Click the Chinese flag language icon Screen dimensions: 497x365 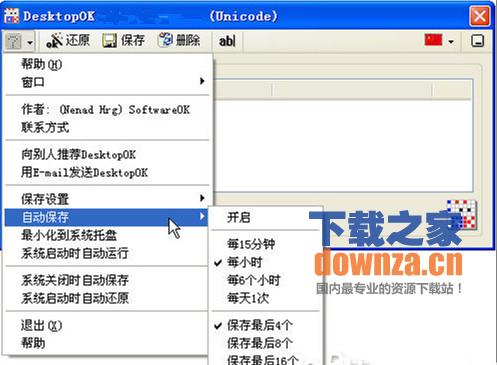[433, 41]
